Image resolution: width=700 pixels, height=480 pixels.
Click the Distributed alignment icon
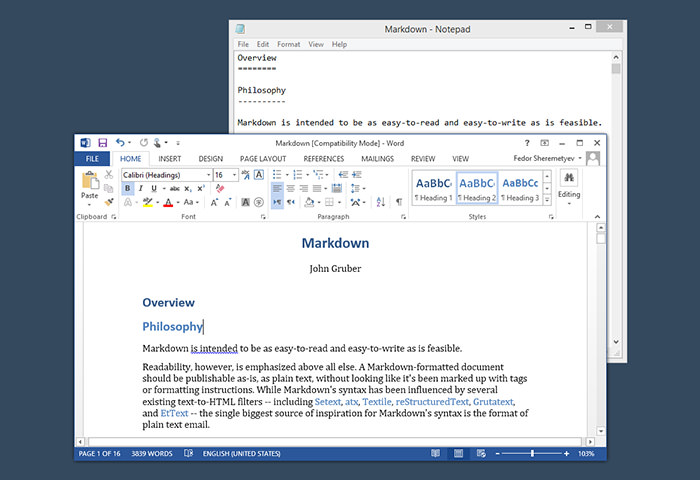pyautogui.click(x=337, y=188)
